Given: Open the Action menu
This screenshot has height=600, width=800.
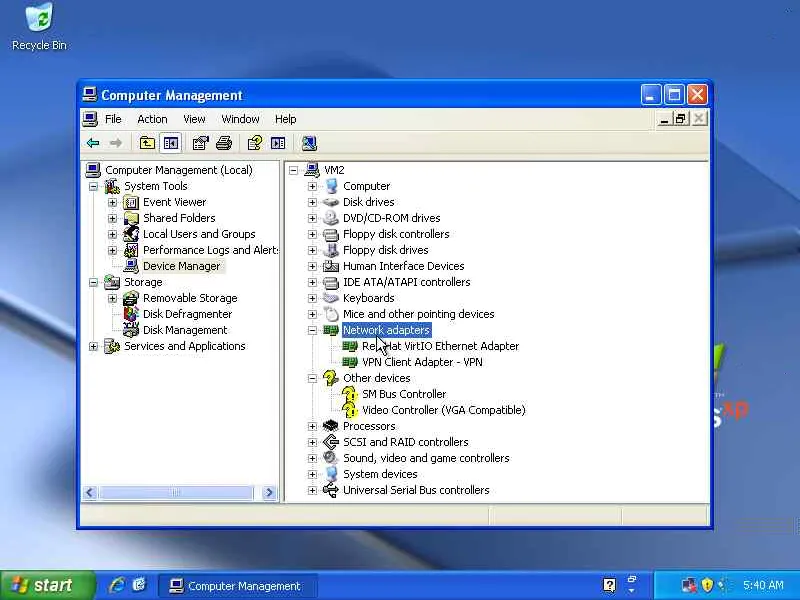Looking at the screenshot, I should 152,119.
